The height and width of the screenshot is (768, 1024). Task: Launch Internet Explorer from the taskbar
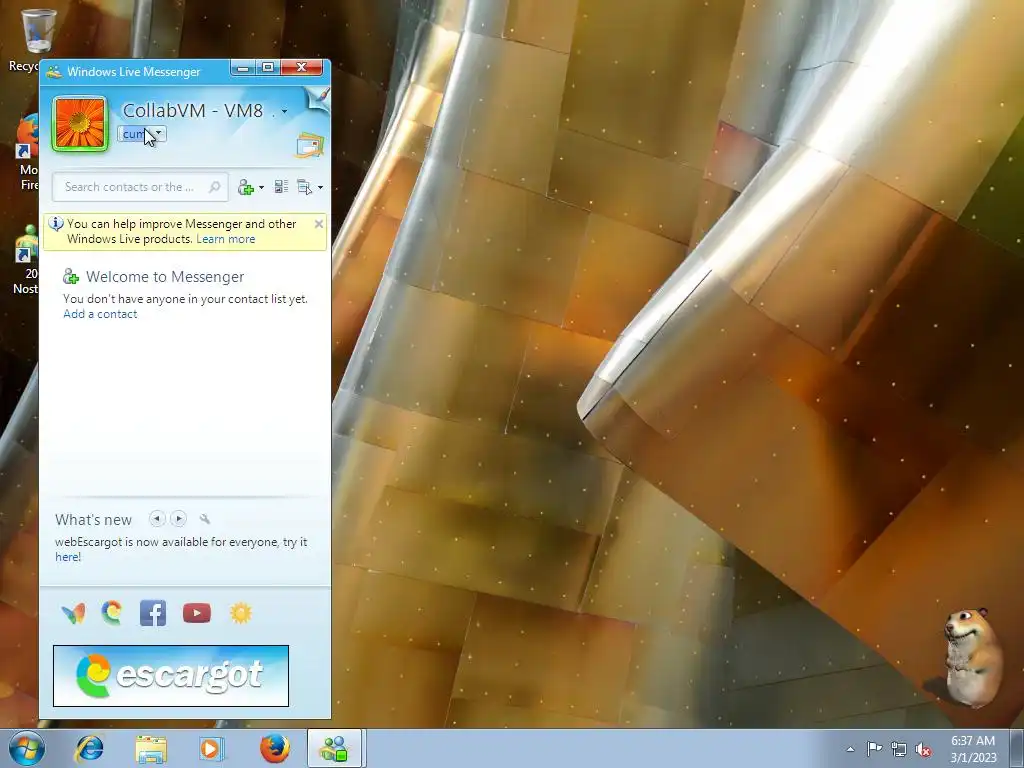(89, 748)
